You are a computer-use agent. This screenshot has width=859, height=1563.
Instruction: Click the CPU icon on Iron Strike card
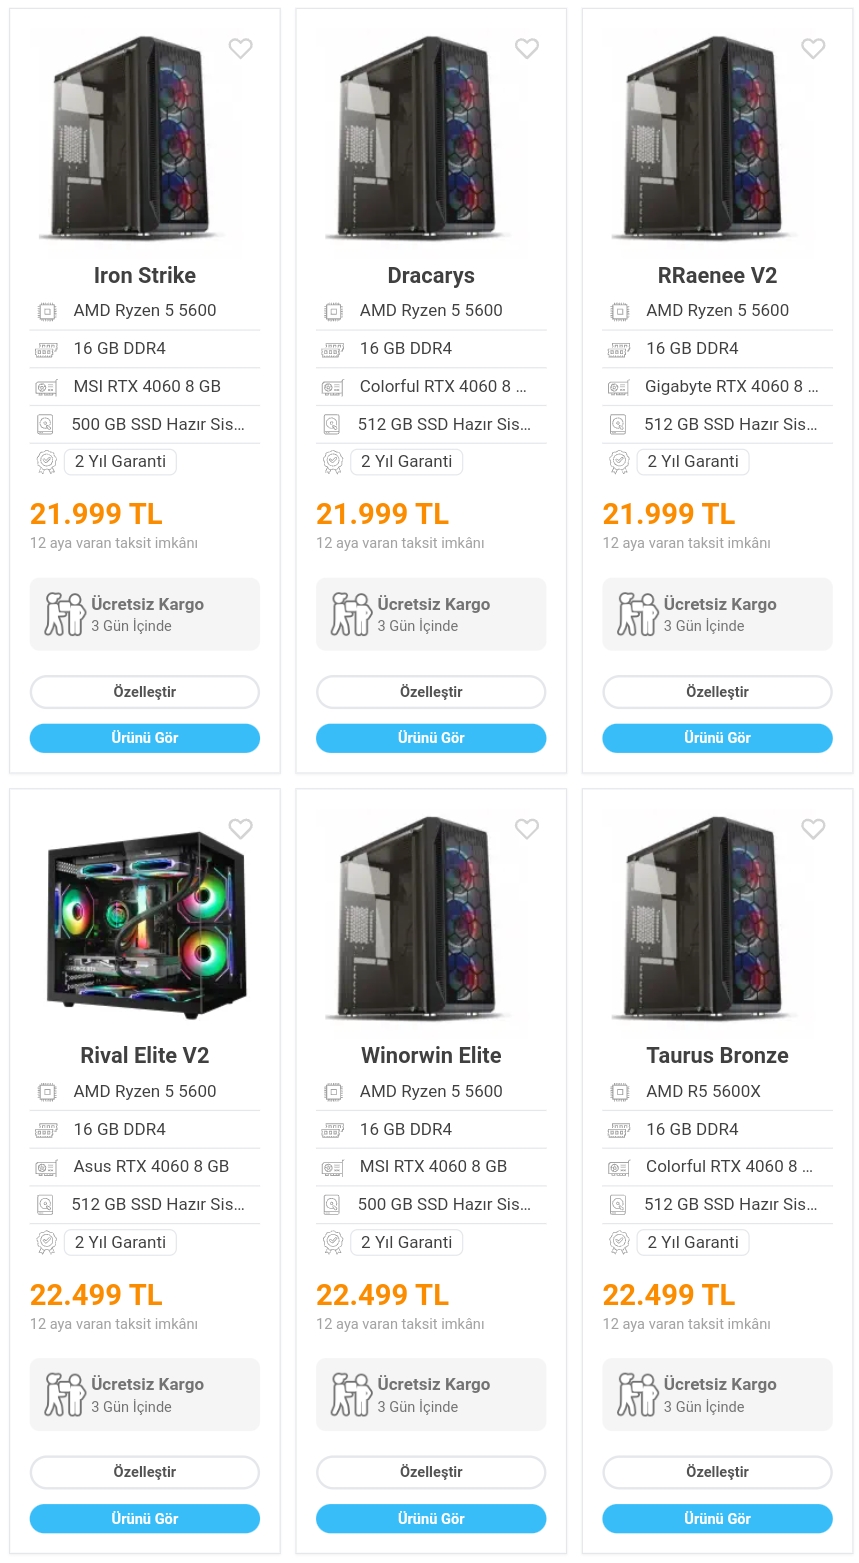tap(46, 311)
